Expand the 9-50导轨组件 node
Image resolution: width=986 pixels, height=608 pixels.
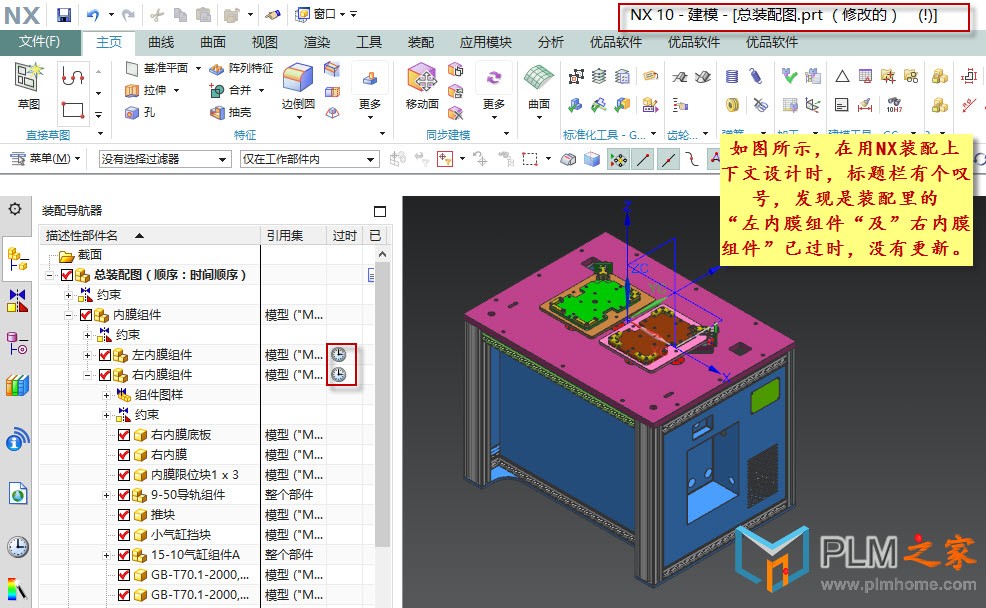106,495
